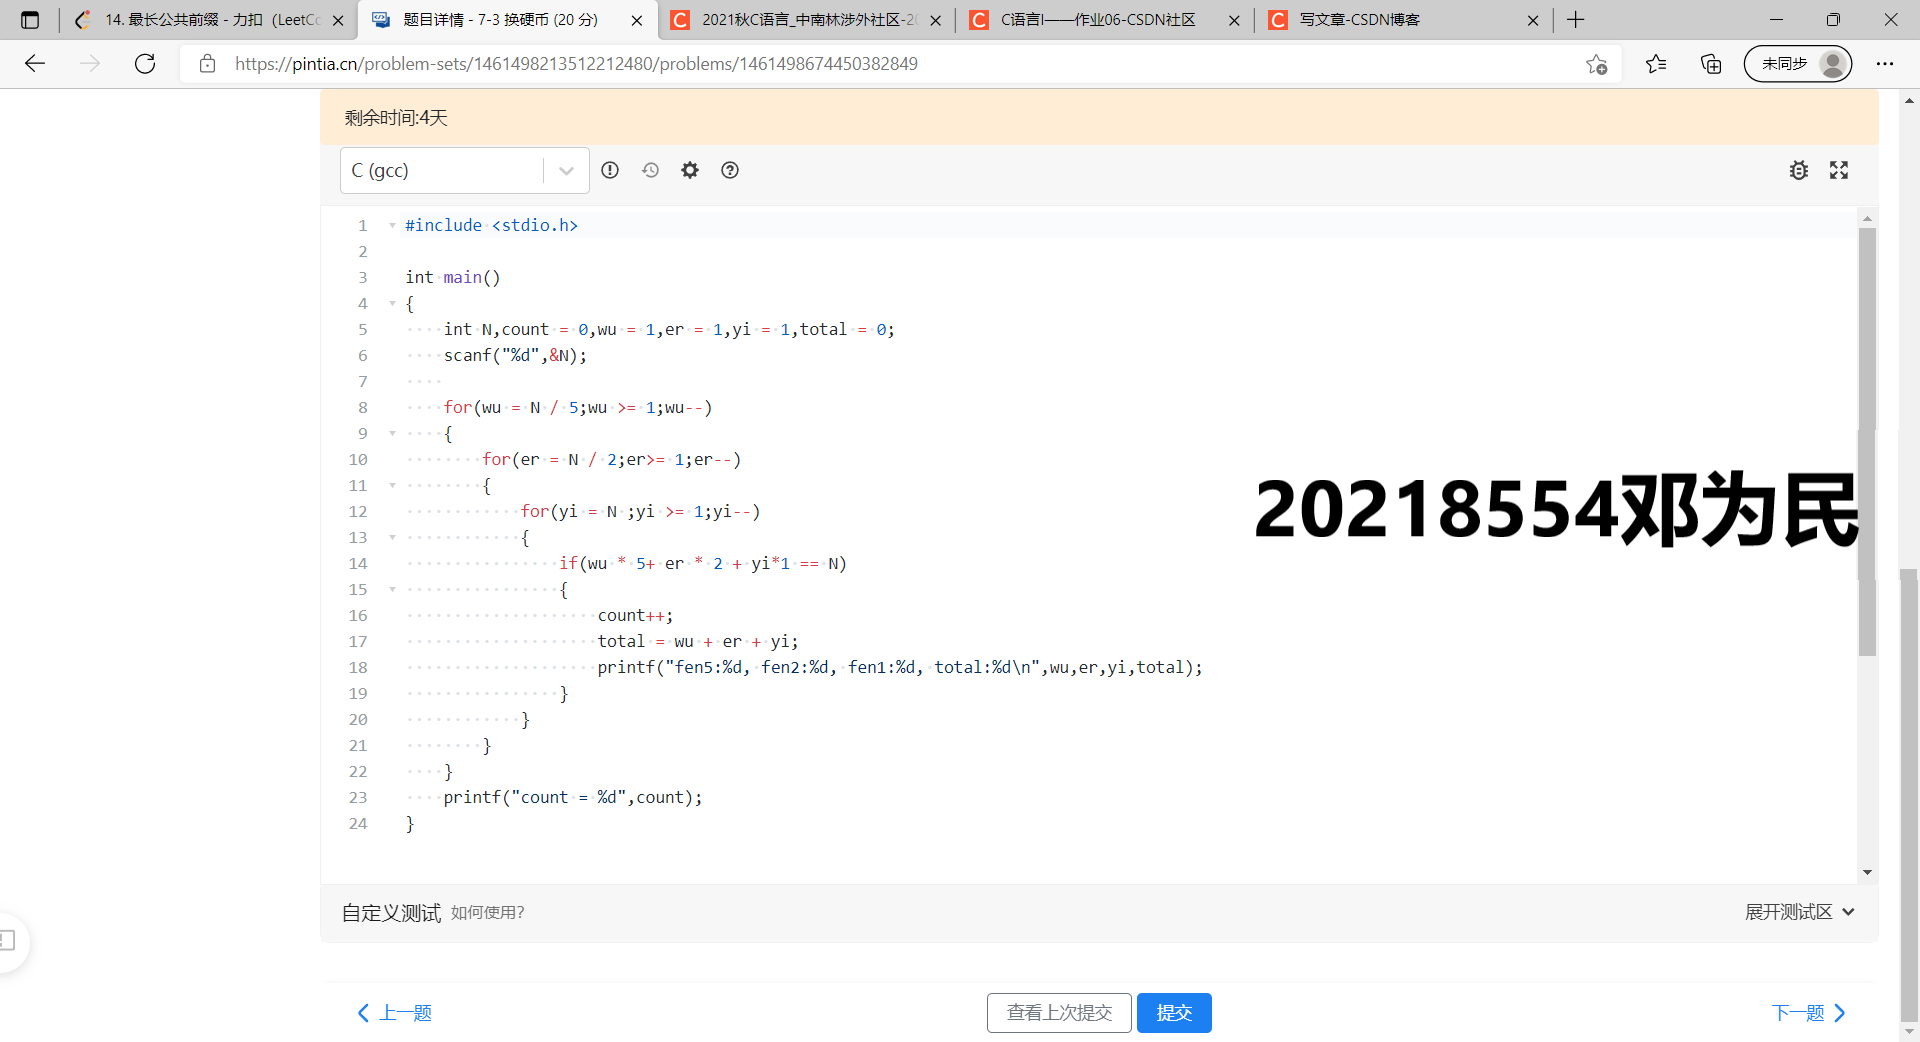Restore down the browser window
1920x1042 pixels.
(1833, 20)
